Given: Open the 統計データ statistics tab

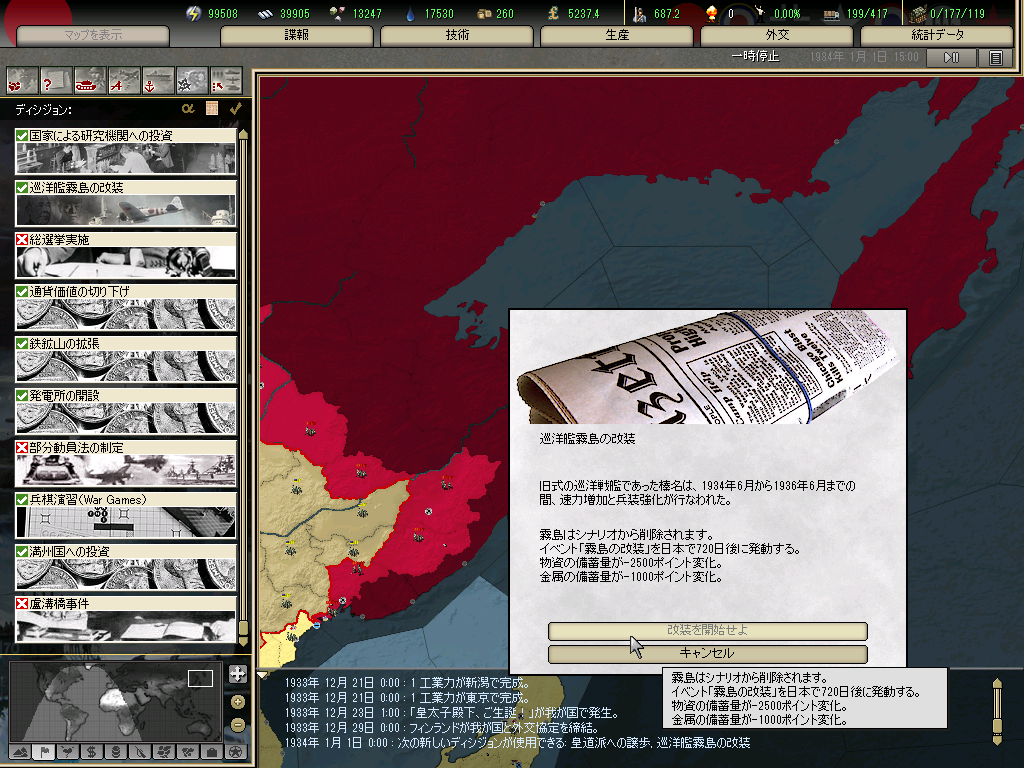Looking at the screenshot, I should [937, 35].
